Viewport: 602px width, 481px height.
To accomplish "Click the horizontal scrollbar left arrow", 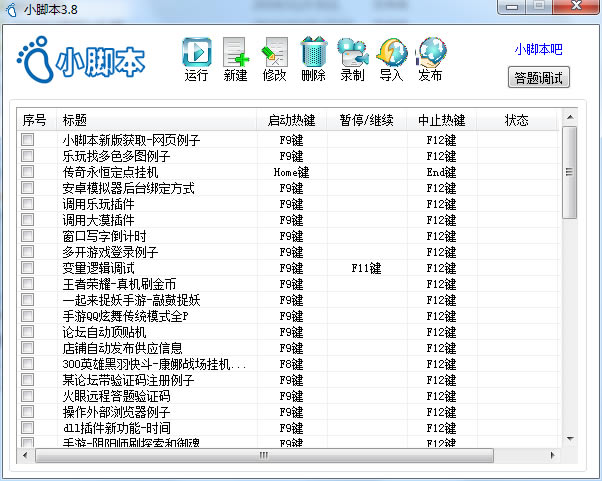I will pos(25,456).
